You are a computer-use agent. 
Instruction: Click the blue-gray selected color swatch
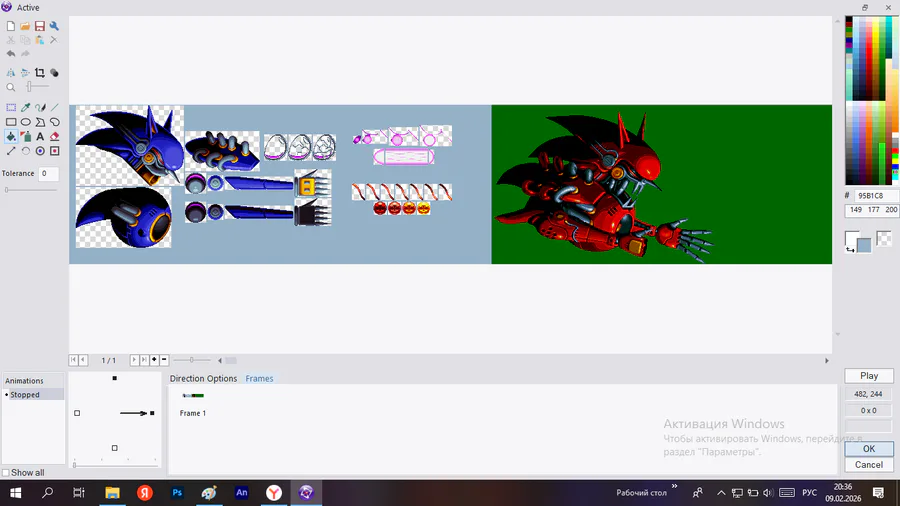coord(864,246)
